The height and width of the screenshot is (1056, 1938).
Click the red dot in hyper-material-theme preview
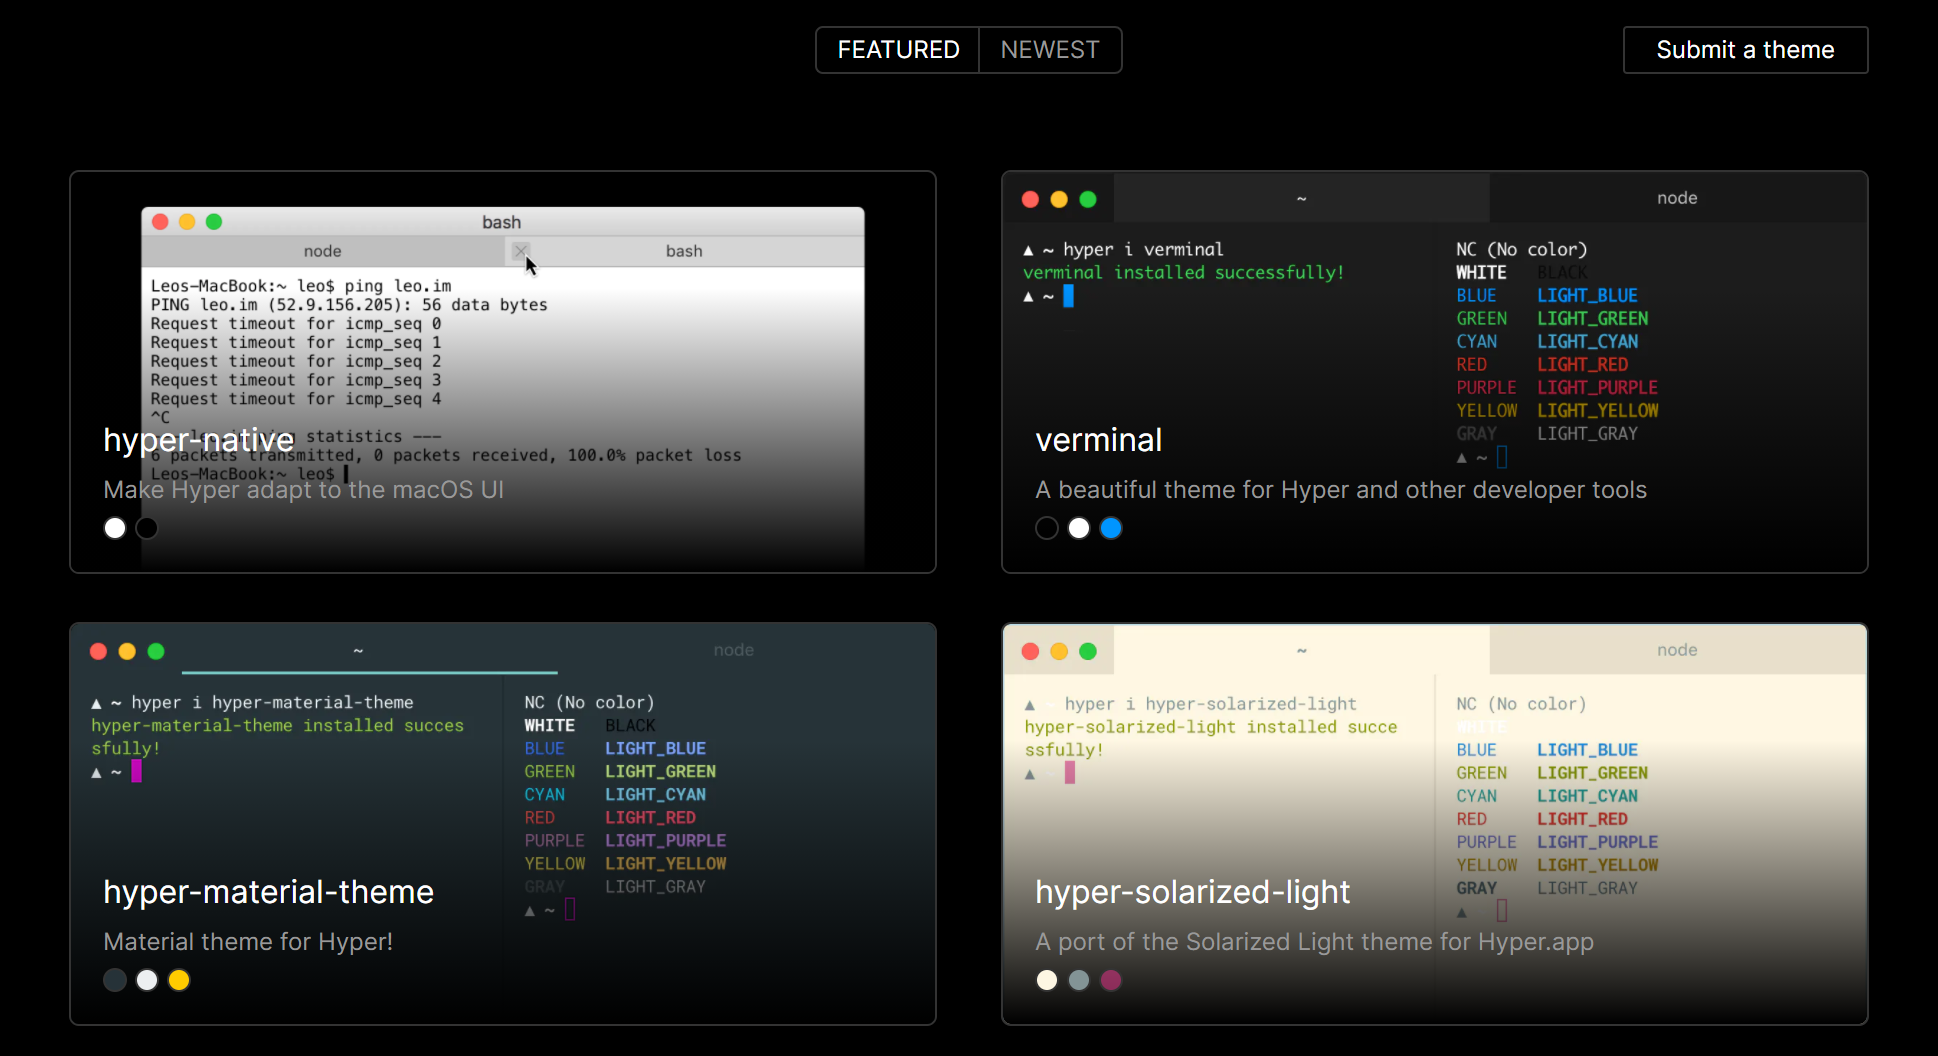(98, 651)
